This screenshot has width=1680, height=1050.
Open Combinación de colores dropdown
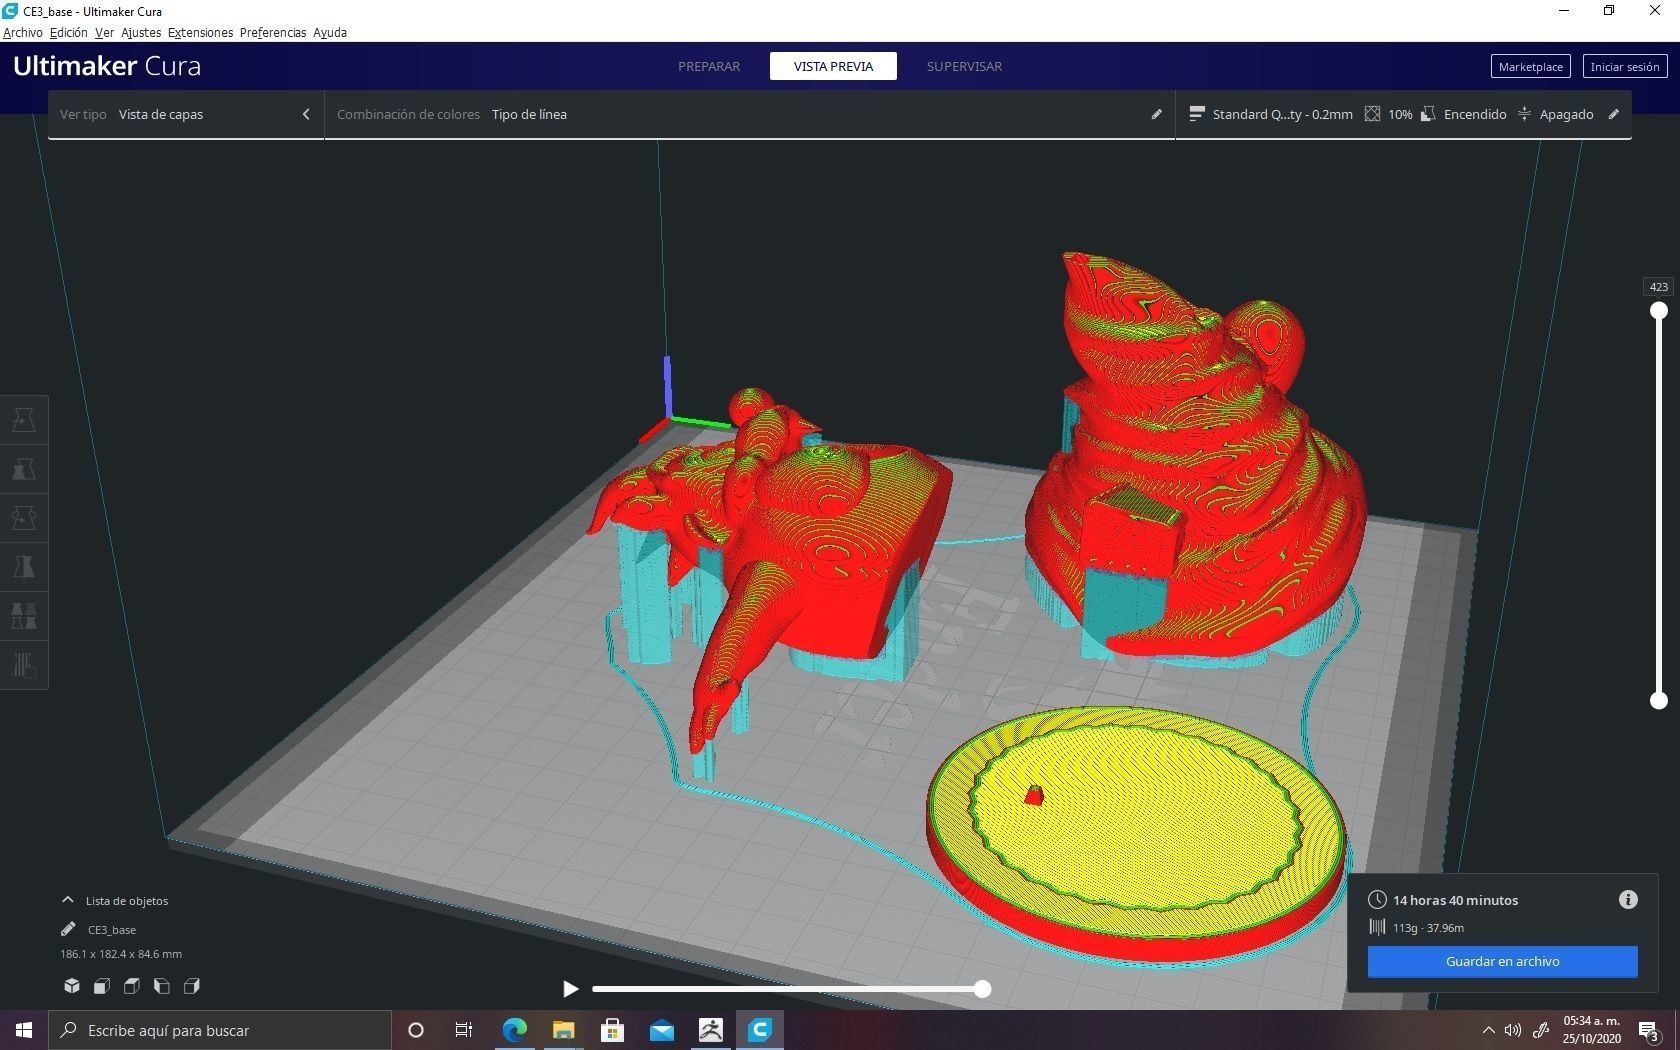click(750, 114)
